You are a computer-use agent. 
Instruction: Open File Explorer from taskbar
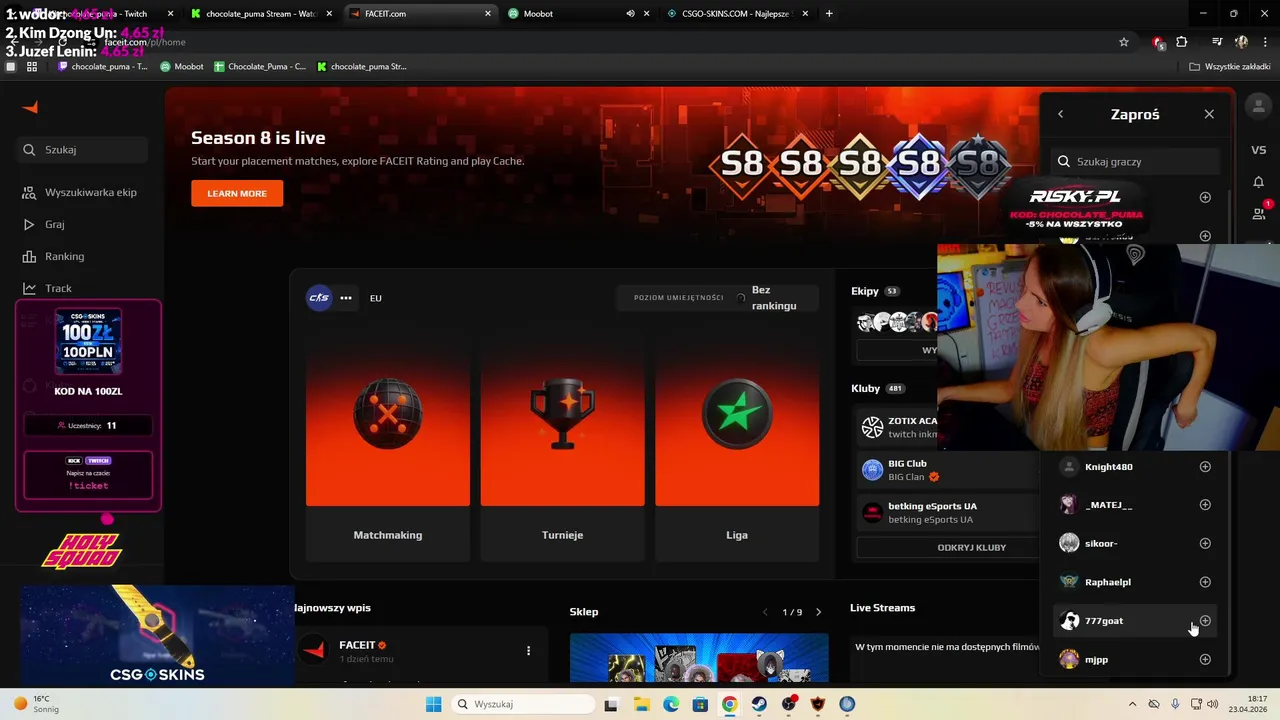click(x=640, y=704)
